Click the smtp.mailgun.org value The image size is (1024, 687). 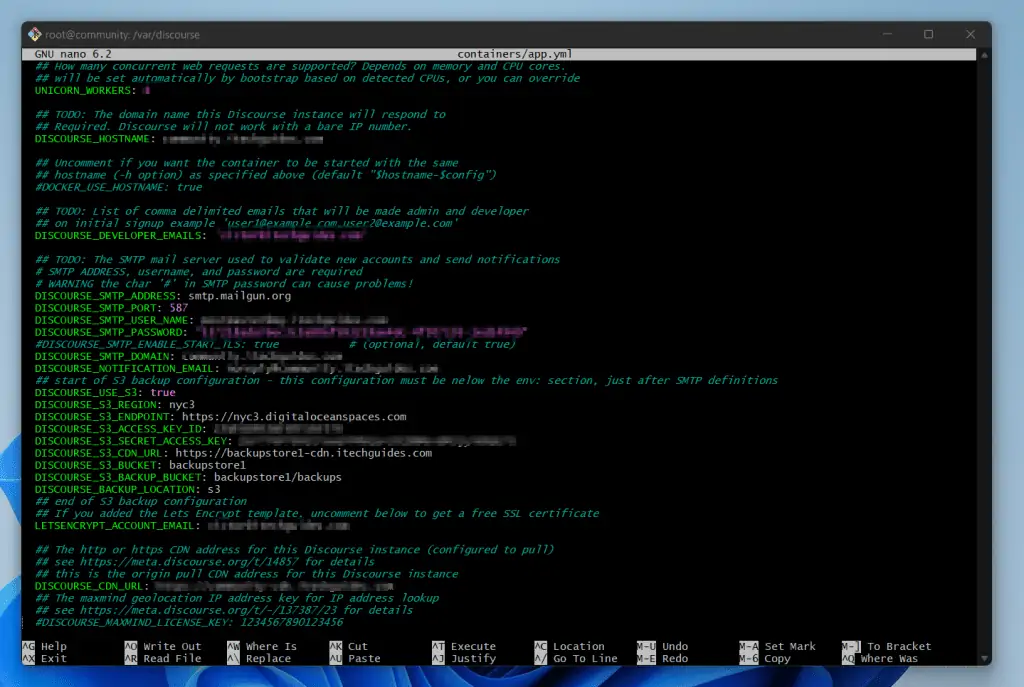[x=240, y=296]
